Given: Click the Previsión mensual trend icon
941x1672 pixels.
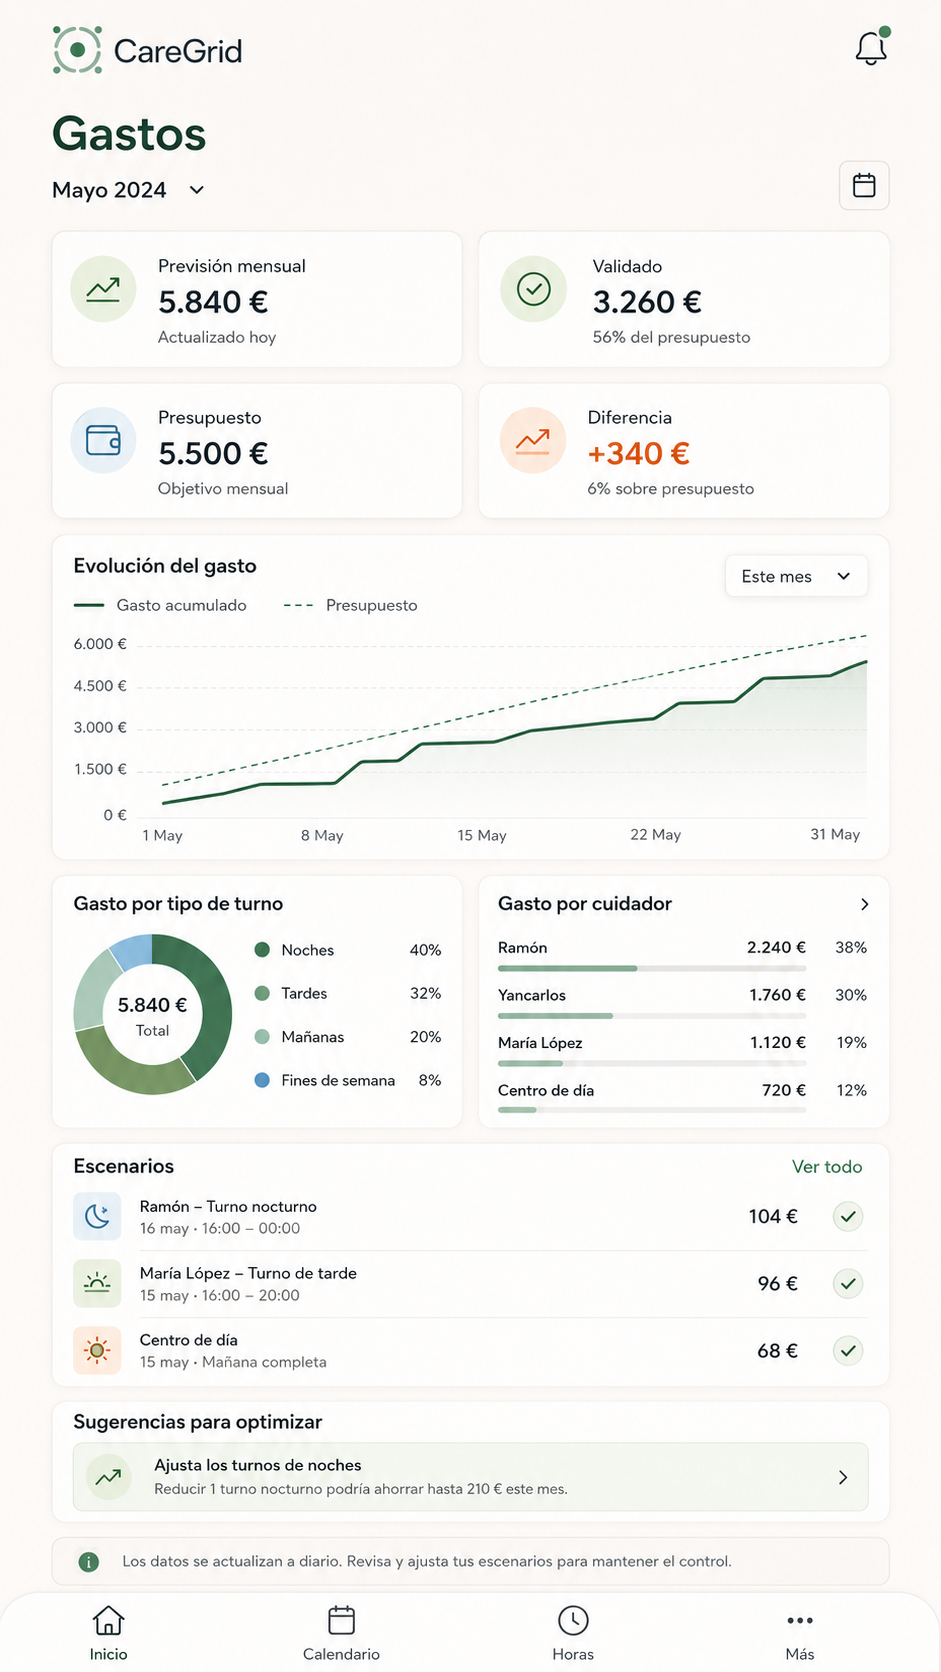Looking at the screenshot, I should point(103,290).
